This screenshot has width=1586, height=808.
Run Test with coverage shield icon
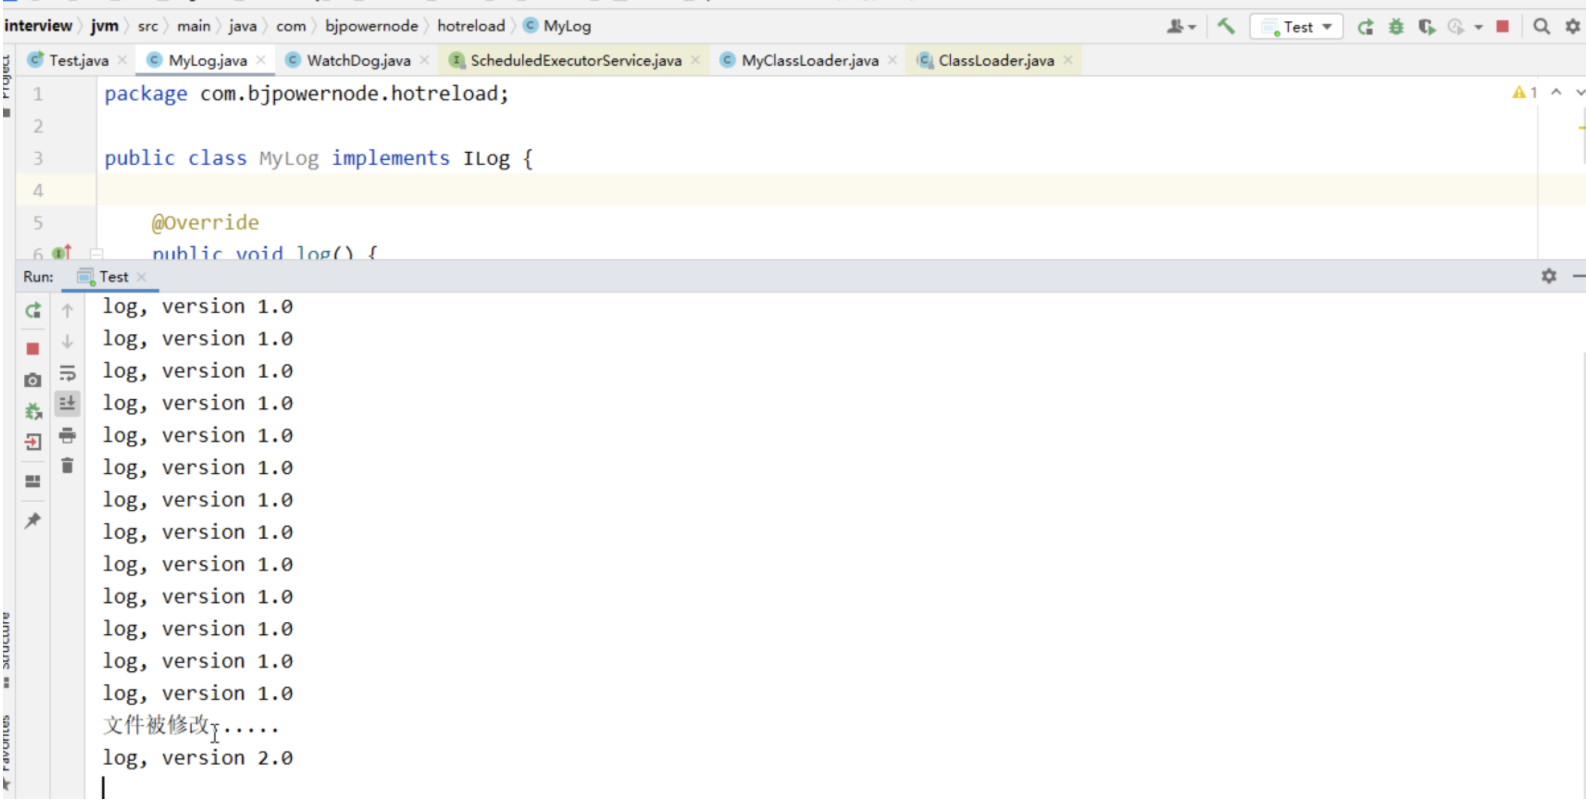[1427, 27]
